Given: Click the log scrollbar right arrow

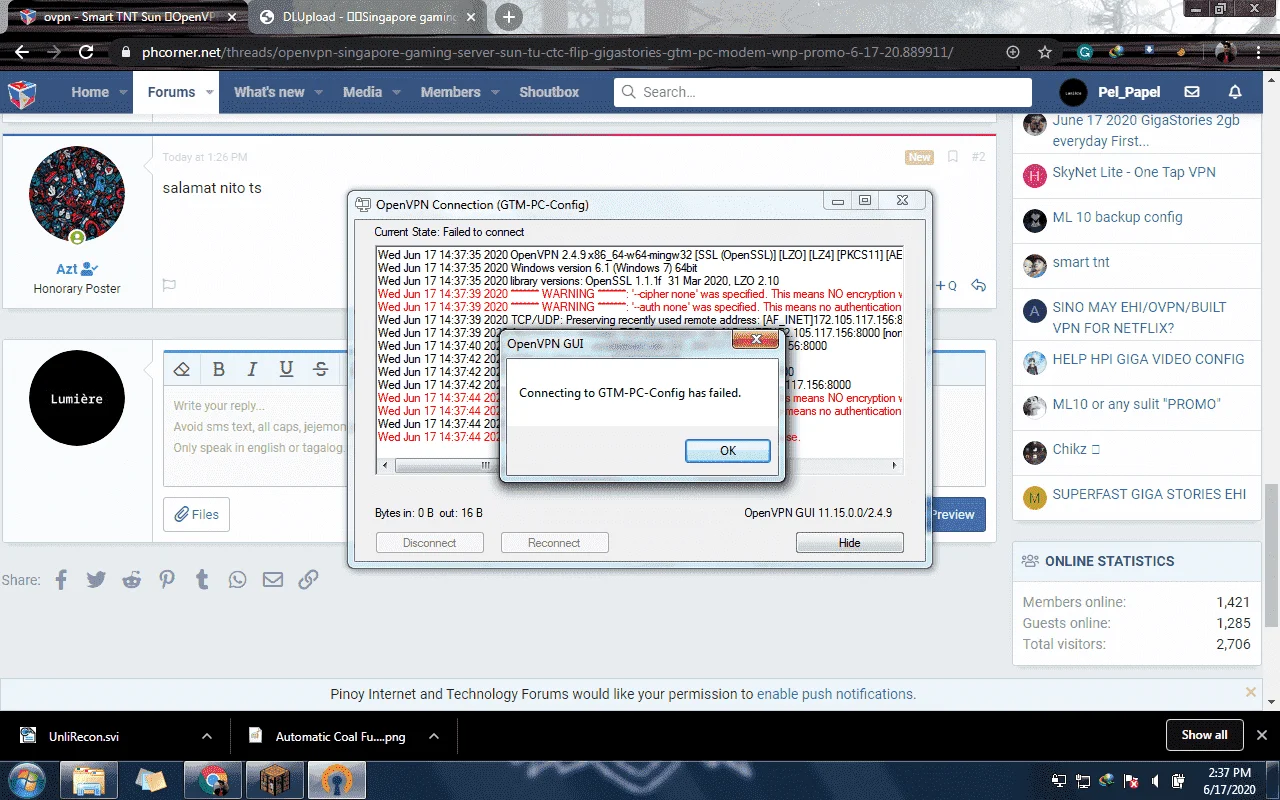Looking at the screenshot, I should pos(896,466).
